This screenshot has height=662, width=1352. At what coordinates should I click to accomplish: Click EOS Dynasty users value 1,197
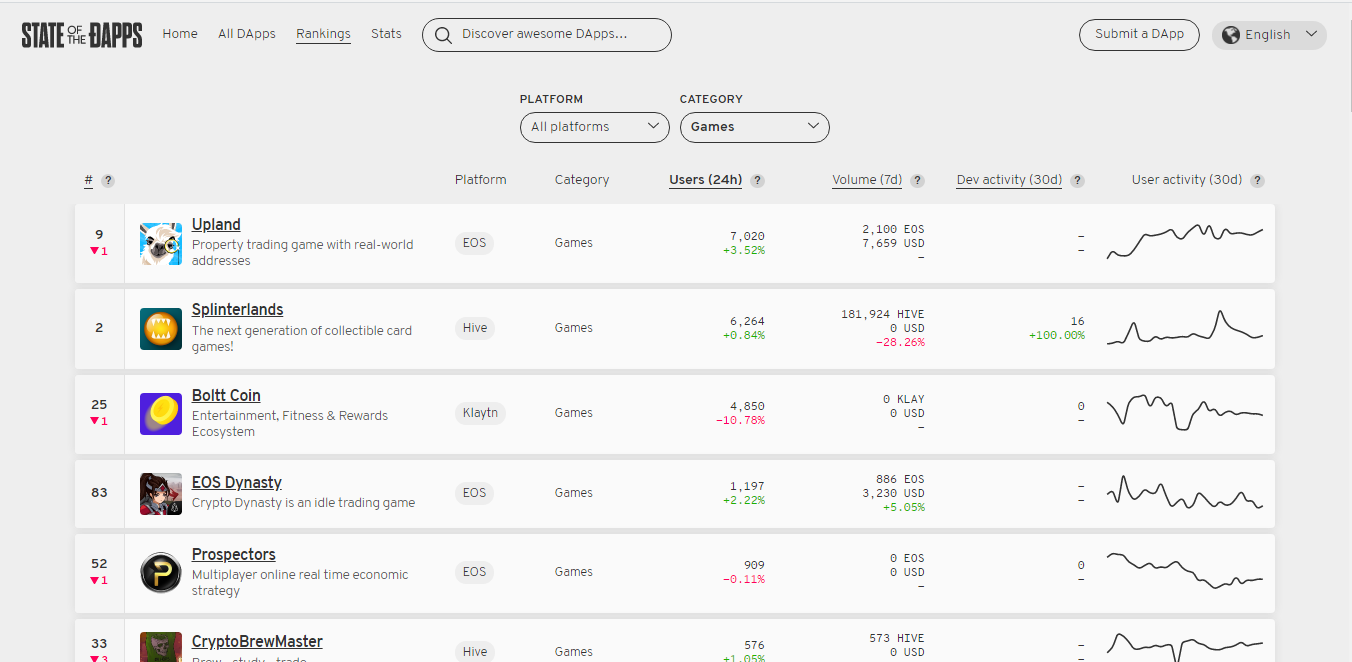747,486
